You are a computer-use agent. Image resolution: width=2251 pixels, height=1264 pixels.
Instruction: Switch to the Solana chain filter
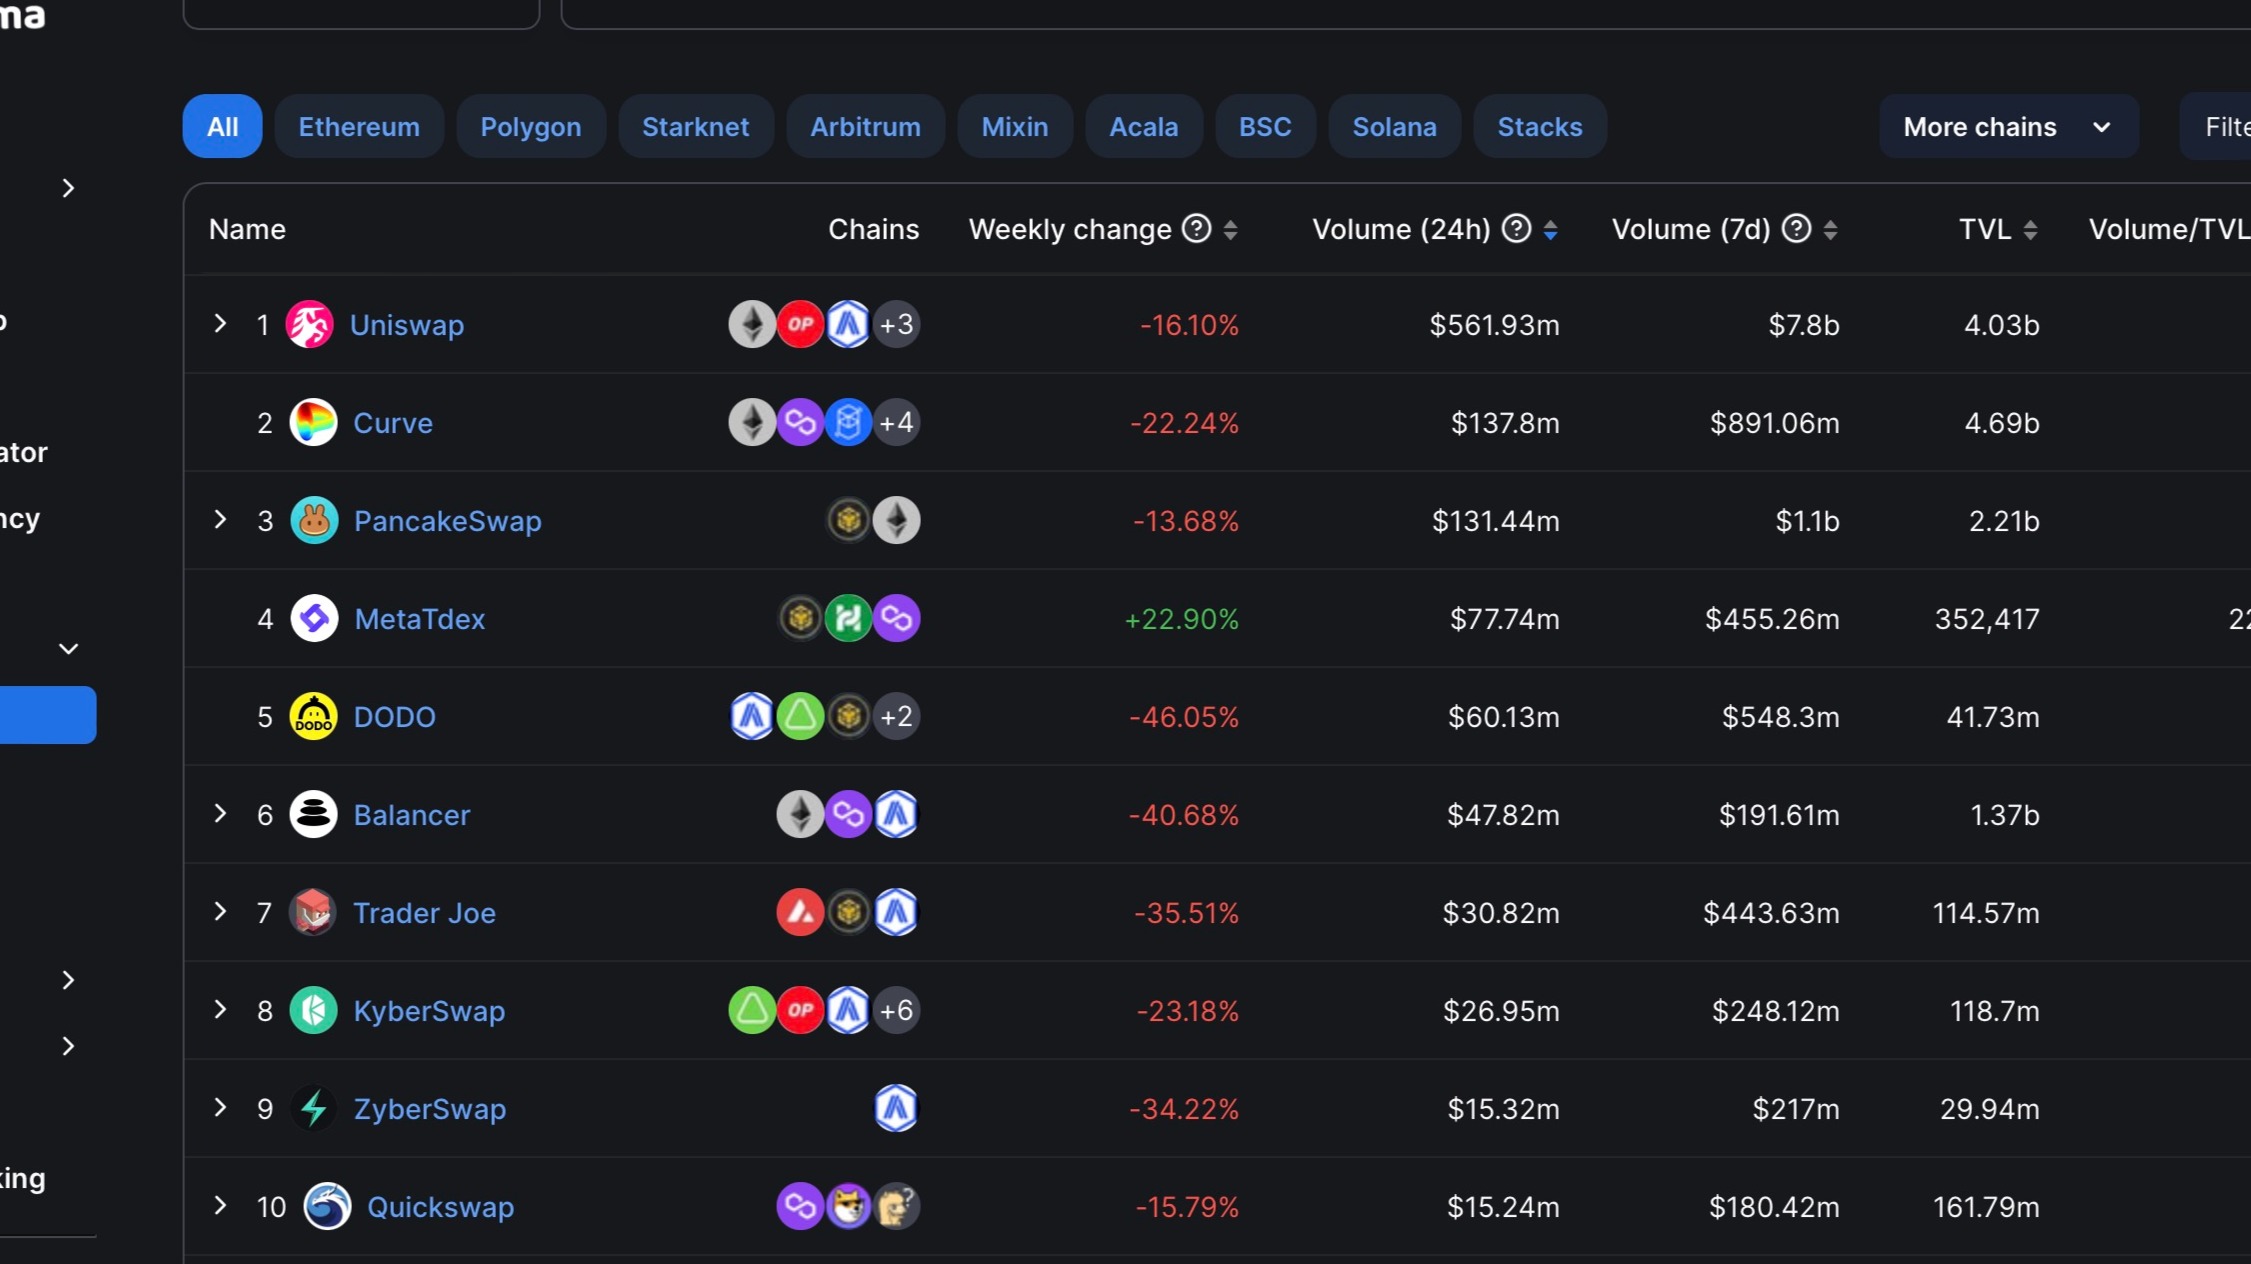[x=1394, y=127]
